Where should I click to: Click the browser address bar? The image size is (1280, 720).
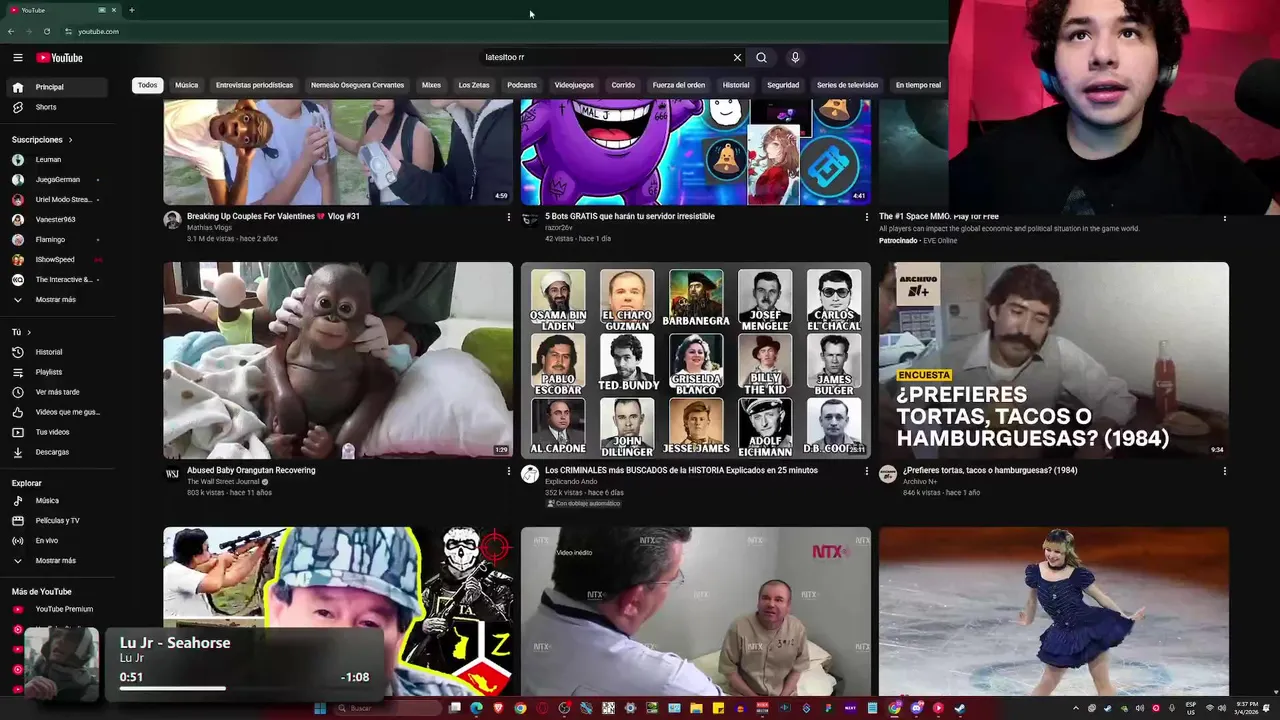(x=500, y=31)
